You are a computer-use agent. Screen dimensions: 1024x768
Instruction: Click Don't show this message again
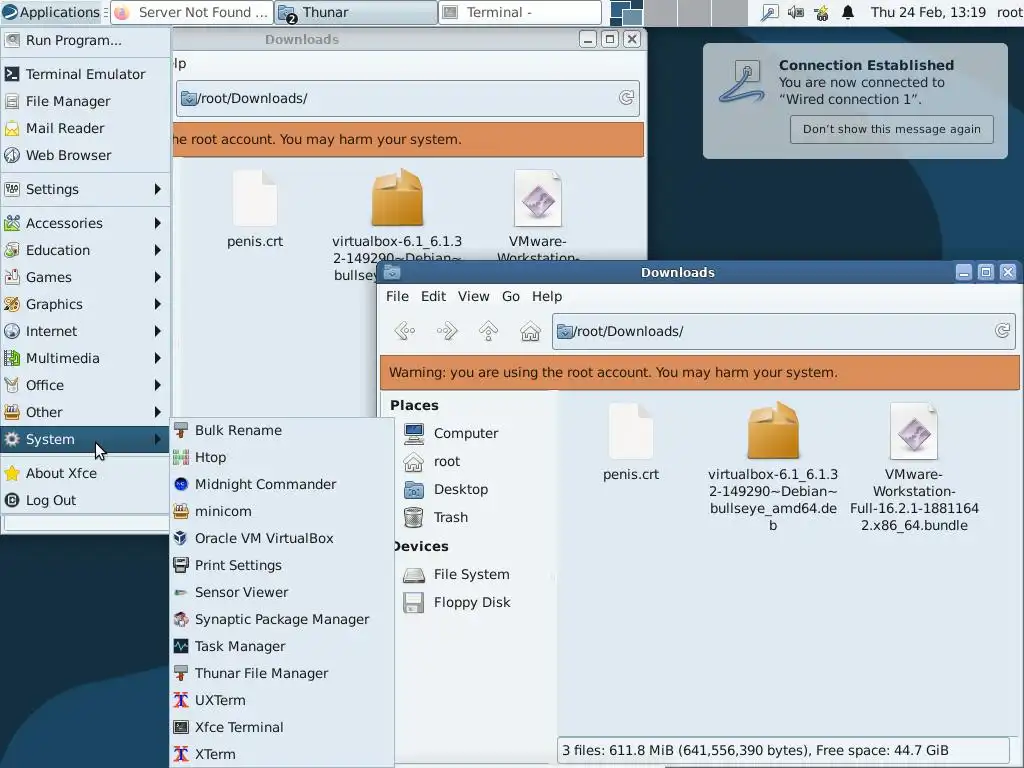[x=891, y=129]
